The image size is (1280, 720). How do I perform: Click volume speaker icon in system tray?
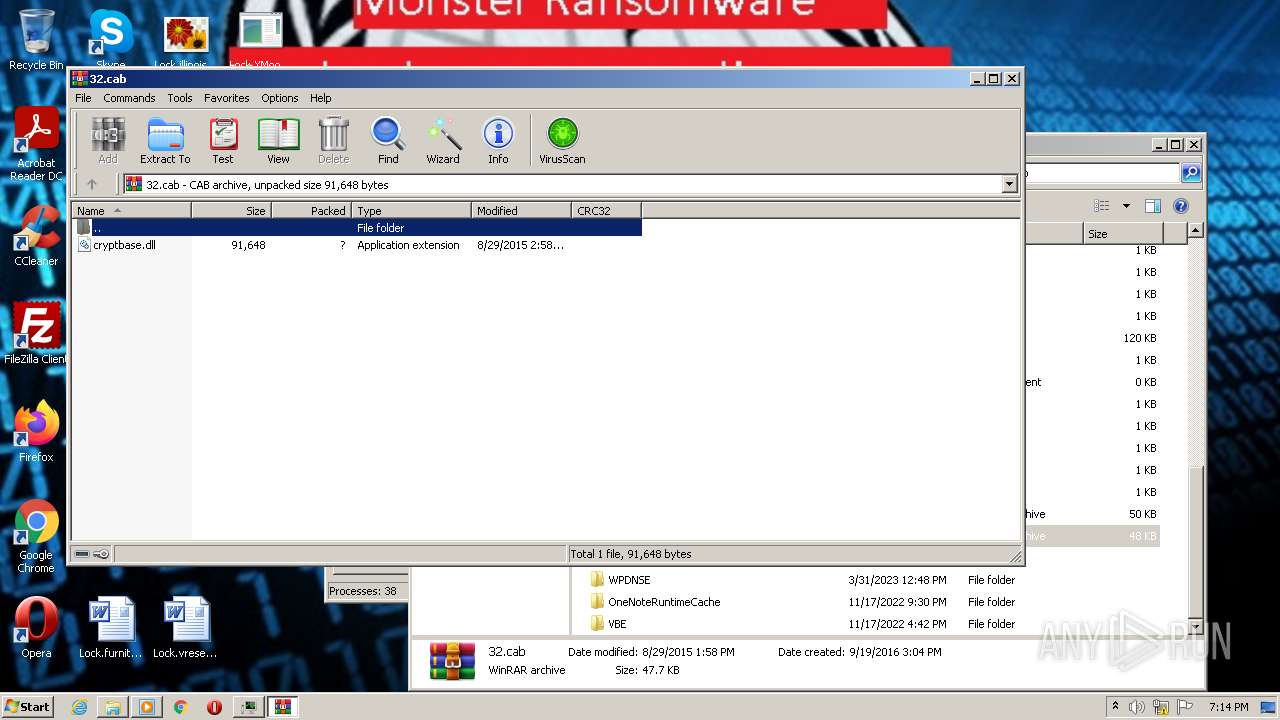[x=1138, y=707]
